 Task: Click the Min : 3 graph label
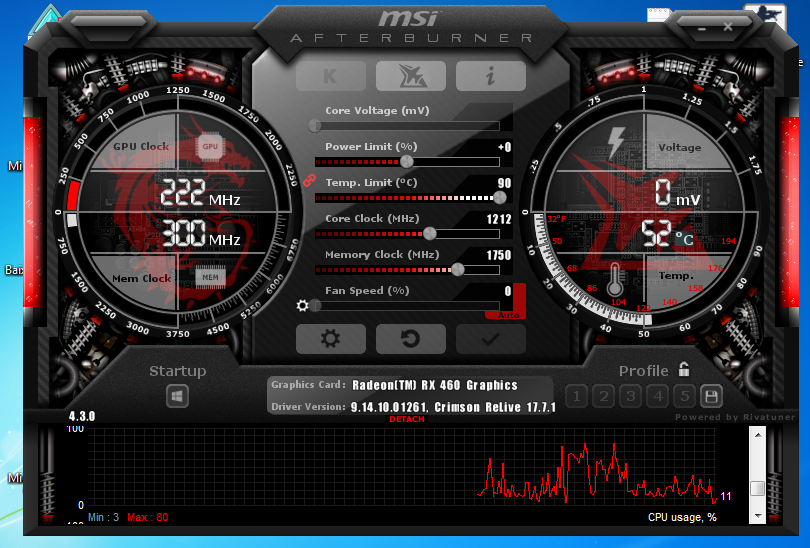103,517
